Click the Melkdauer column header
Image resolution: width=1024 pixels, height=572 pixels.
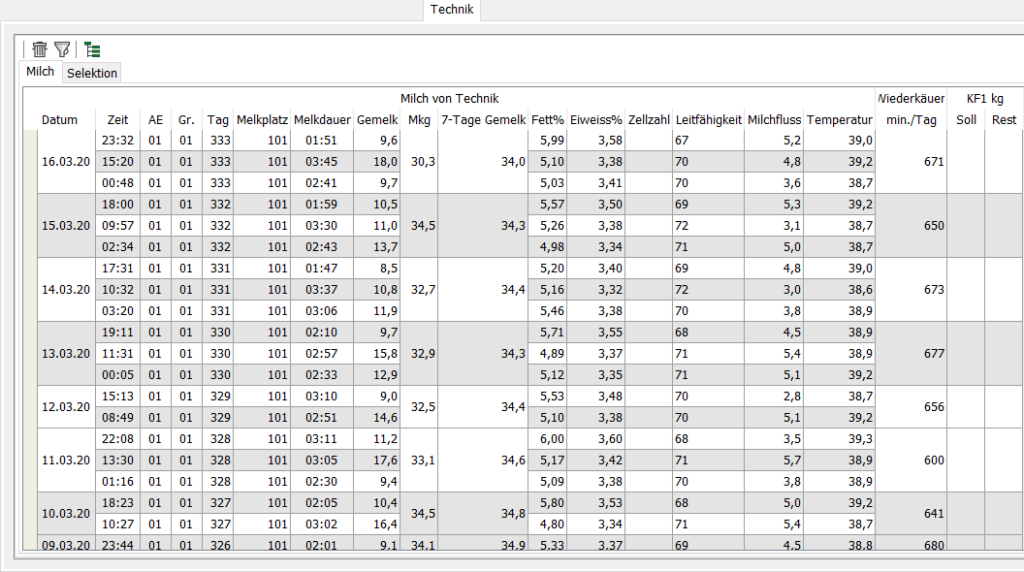pos(322,120)
